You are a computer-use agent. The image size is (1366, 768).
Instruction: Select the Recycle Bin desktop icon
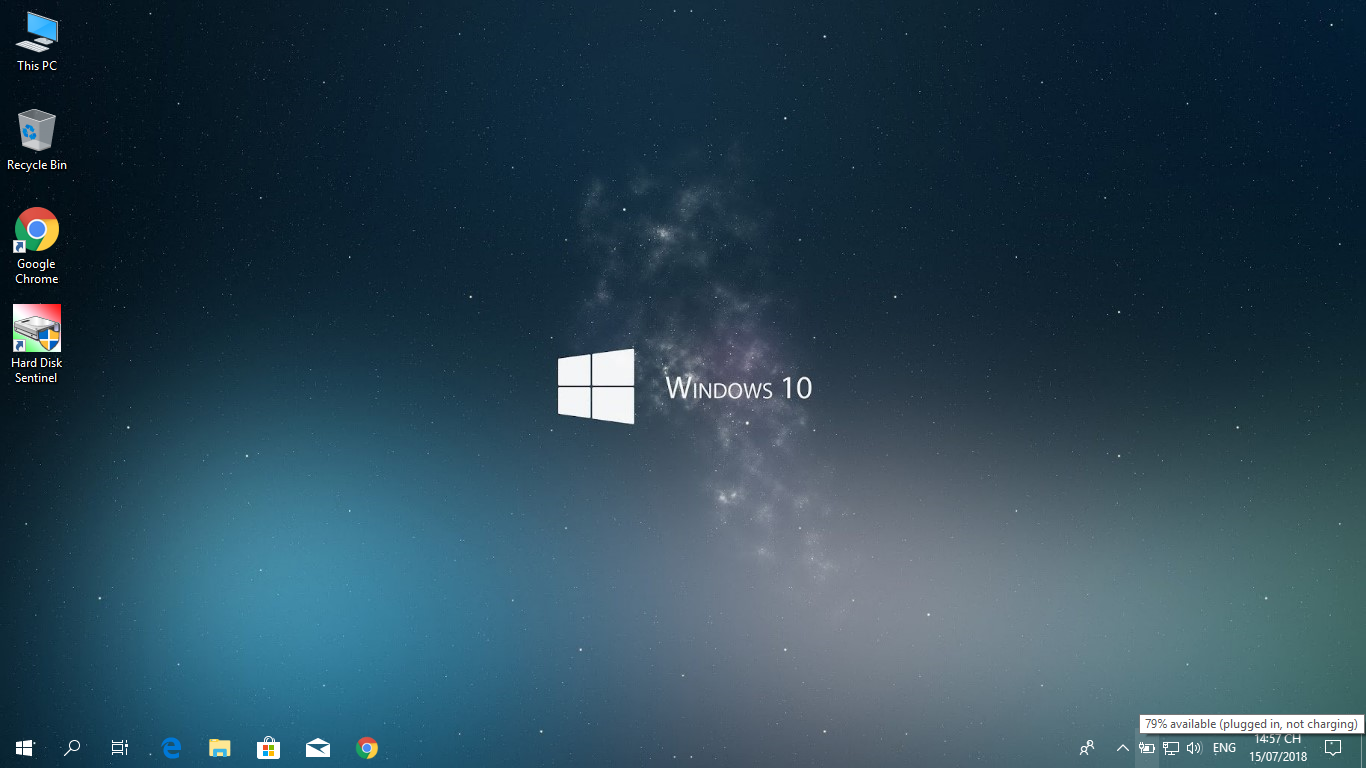pos(37,140)
